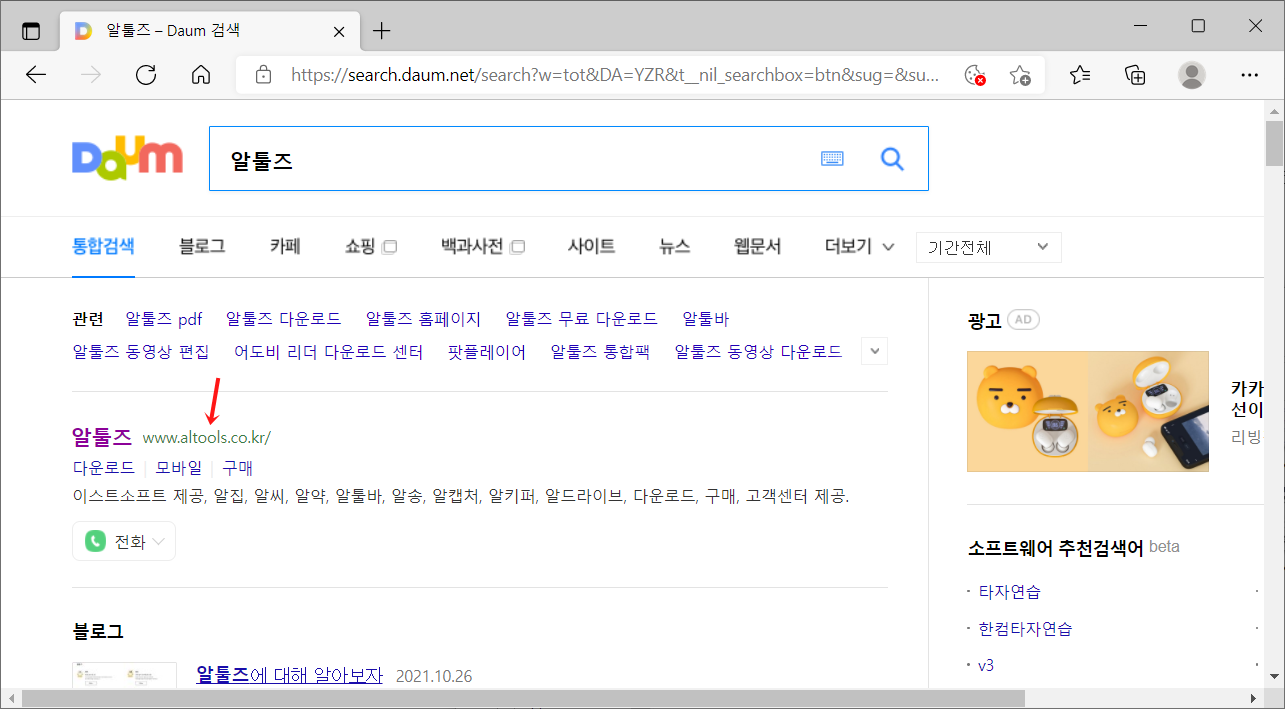Open a new tab with the plus button
The image size is (1285, 709).
pos(381,31)
